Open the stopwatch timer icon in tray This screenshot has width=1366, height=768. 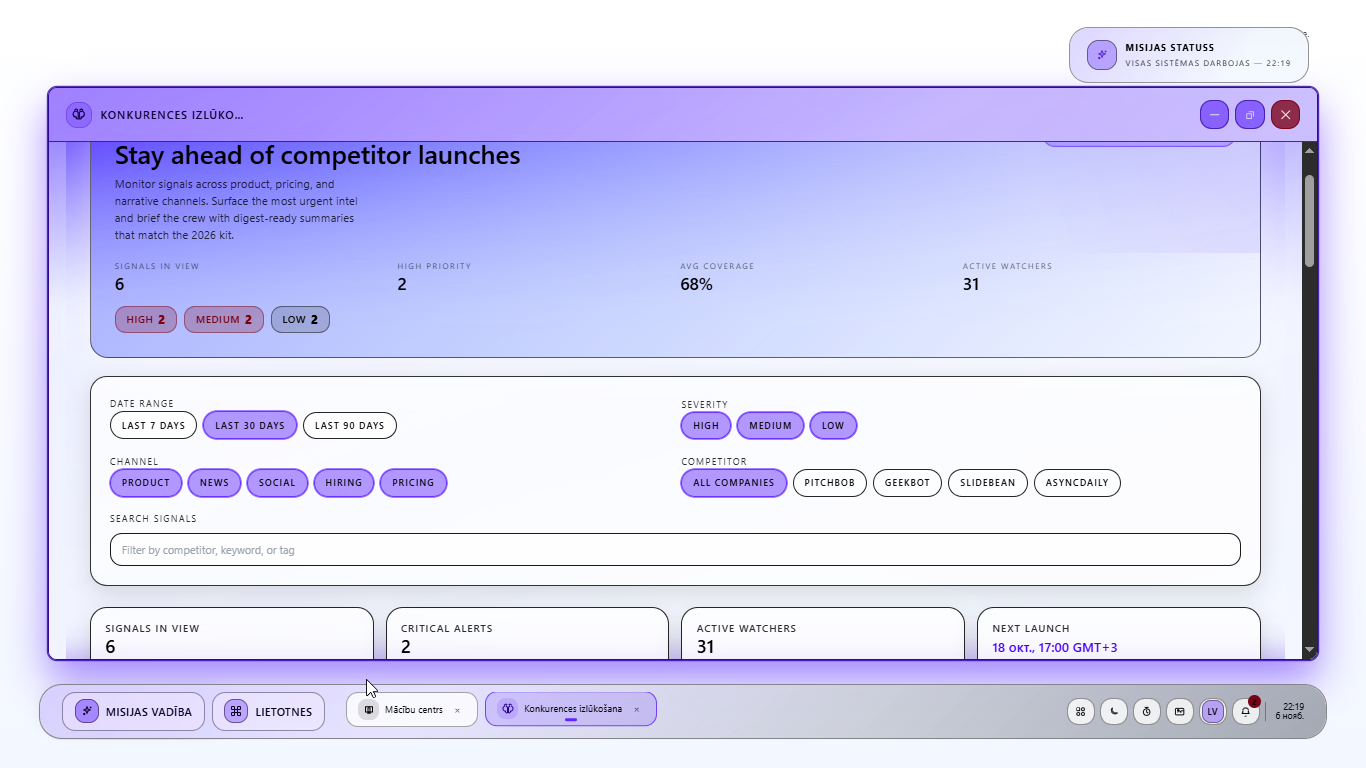tap(1146, 711)
